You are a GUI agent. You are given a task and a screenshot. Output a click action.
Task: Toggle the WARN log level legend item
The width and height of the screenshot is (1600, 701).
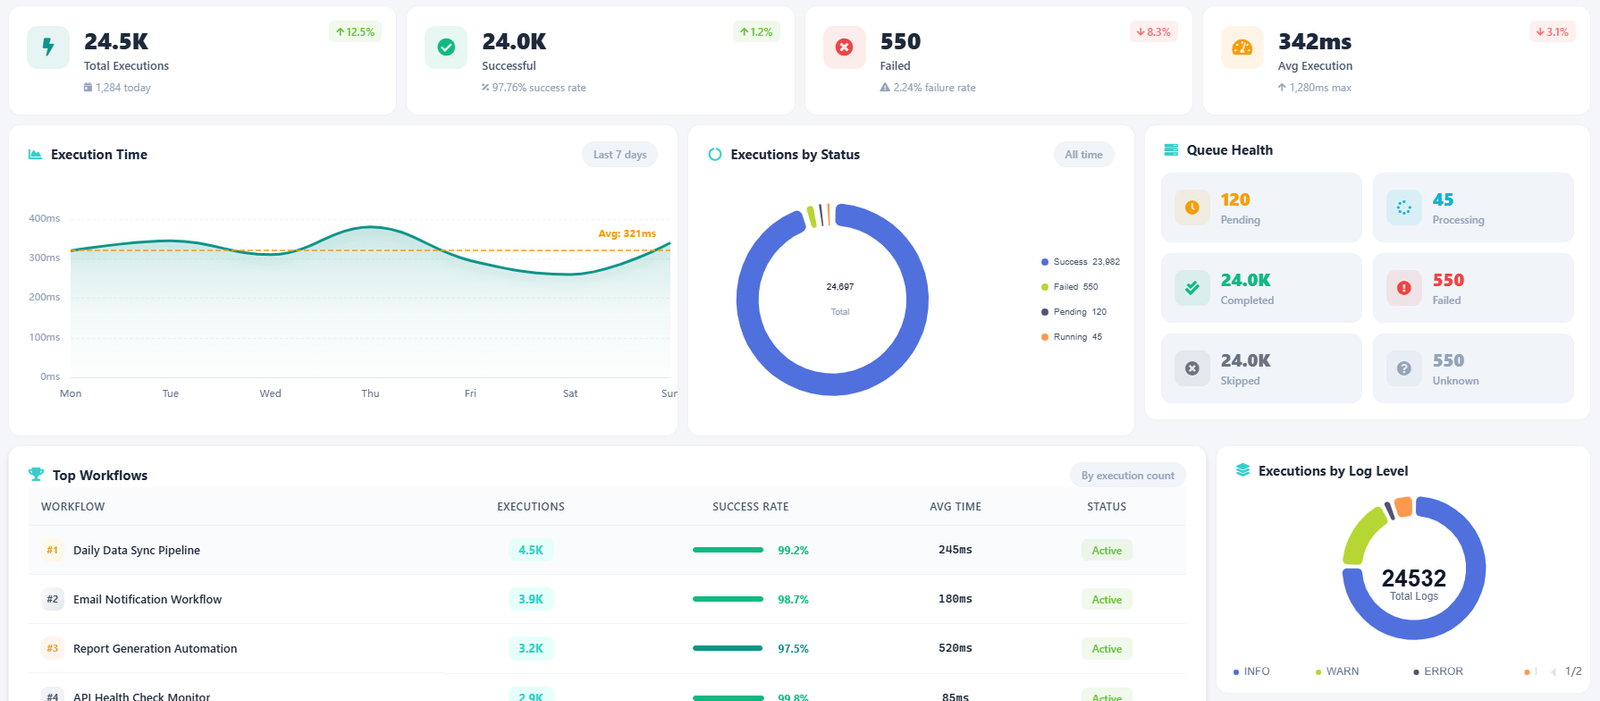1337,672
